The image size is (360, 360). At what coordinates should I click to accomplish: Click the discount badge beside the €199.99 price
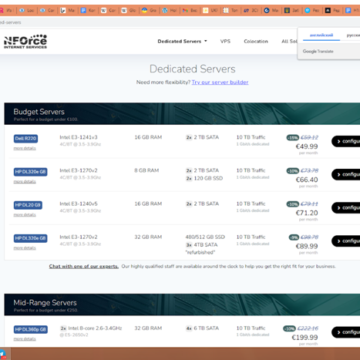[x=289, y=329]
